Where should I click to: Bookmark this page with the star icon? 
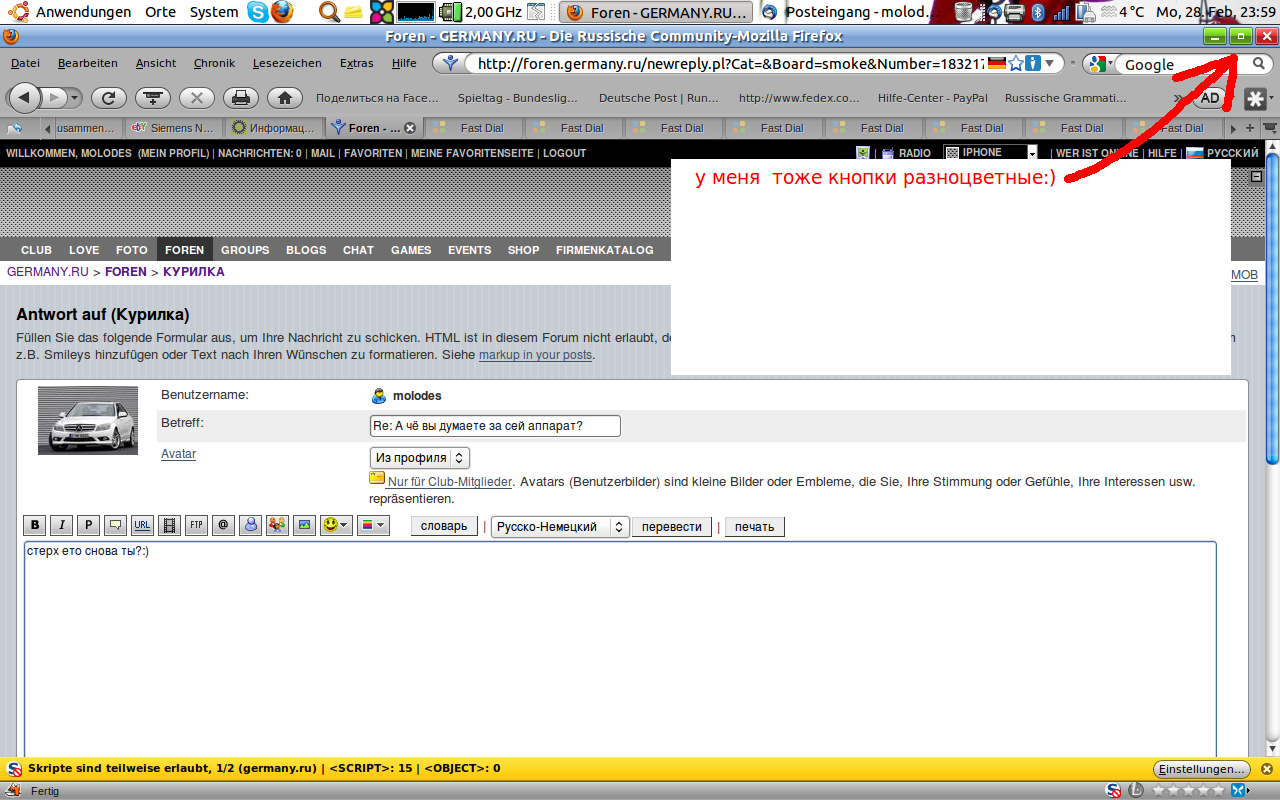(x=1016, y=63)
